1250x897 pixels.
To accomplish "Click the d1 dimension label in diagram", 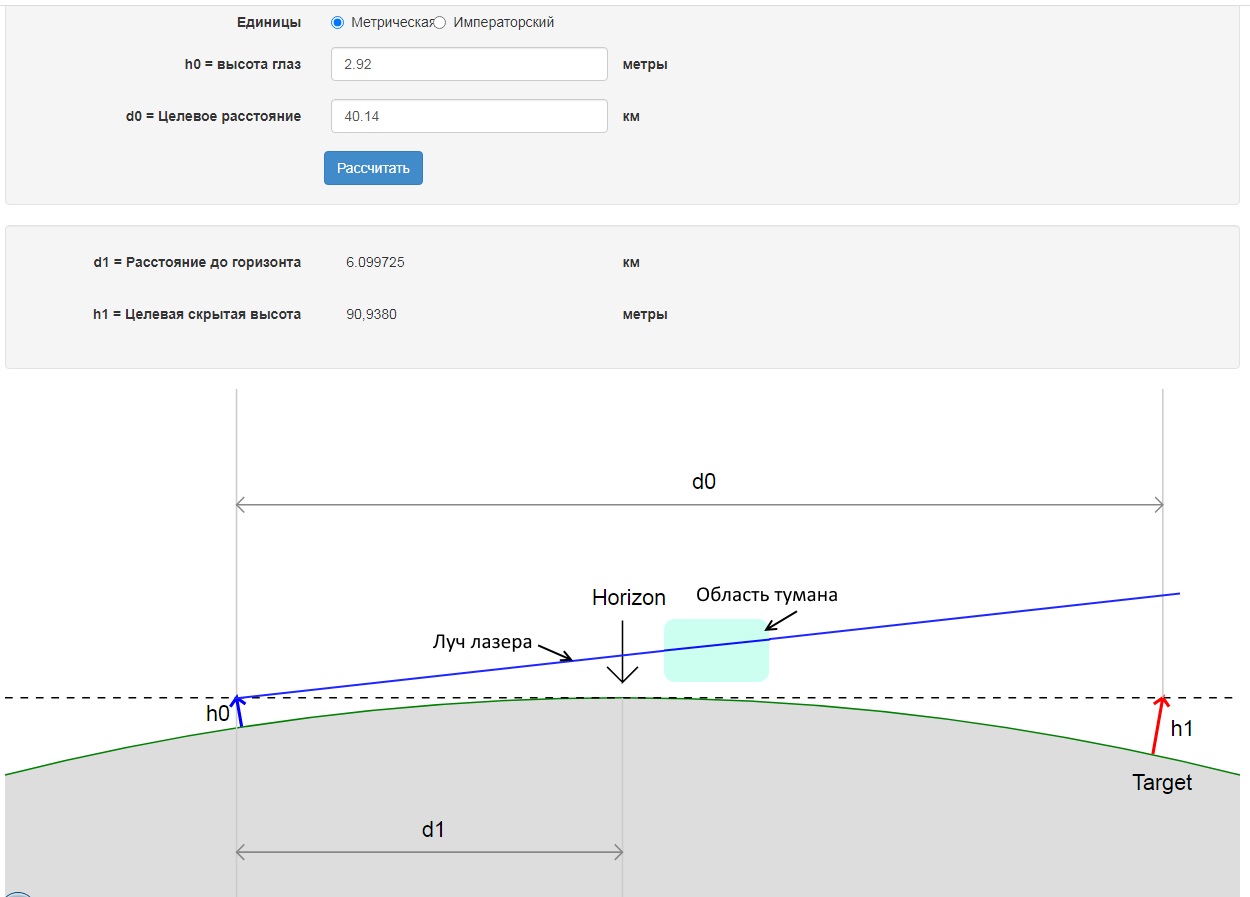I will tap(432, 829).
